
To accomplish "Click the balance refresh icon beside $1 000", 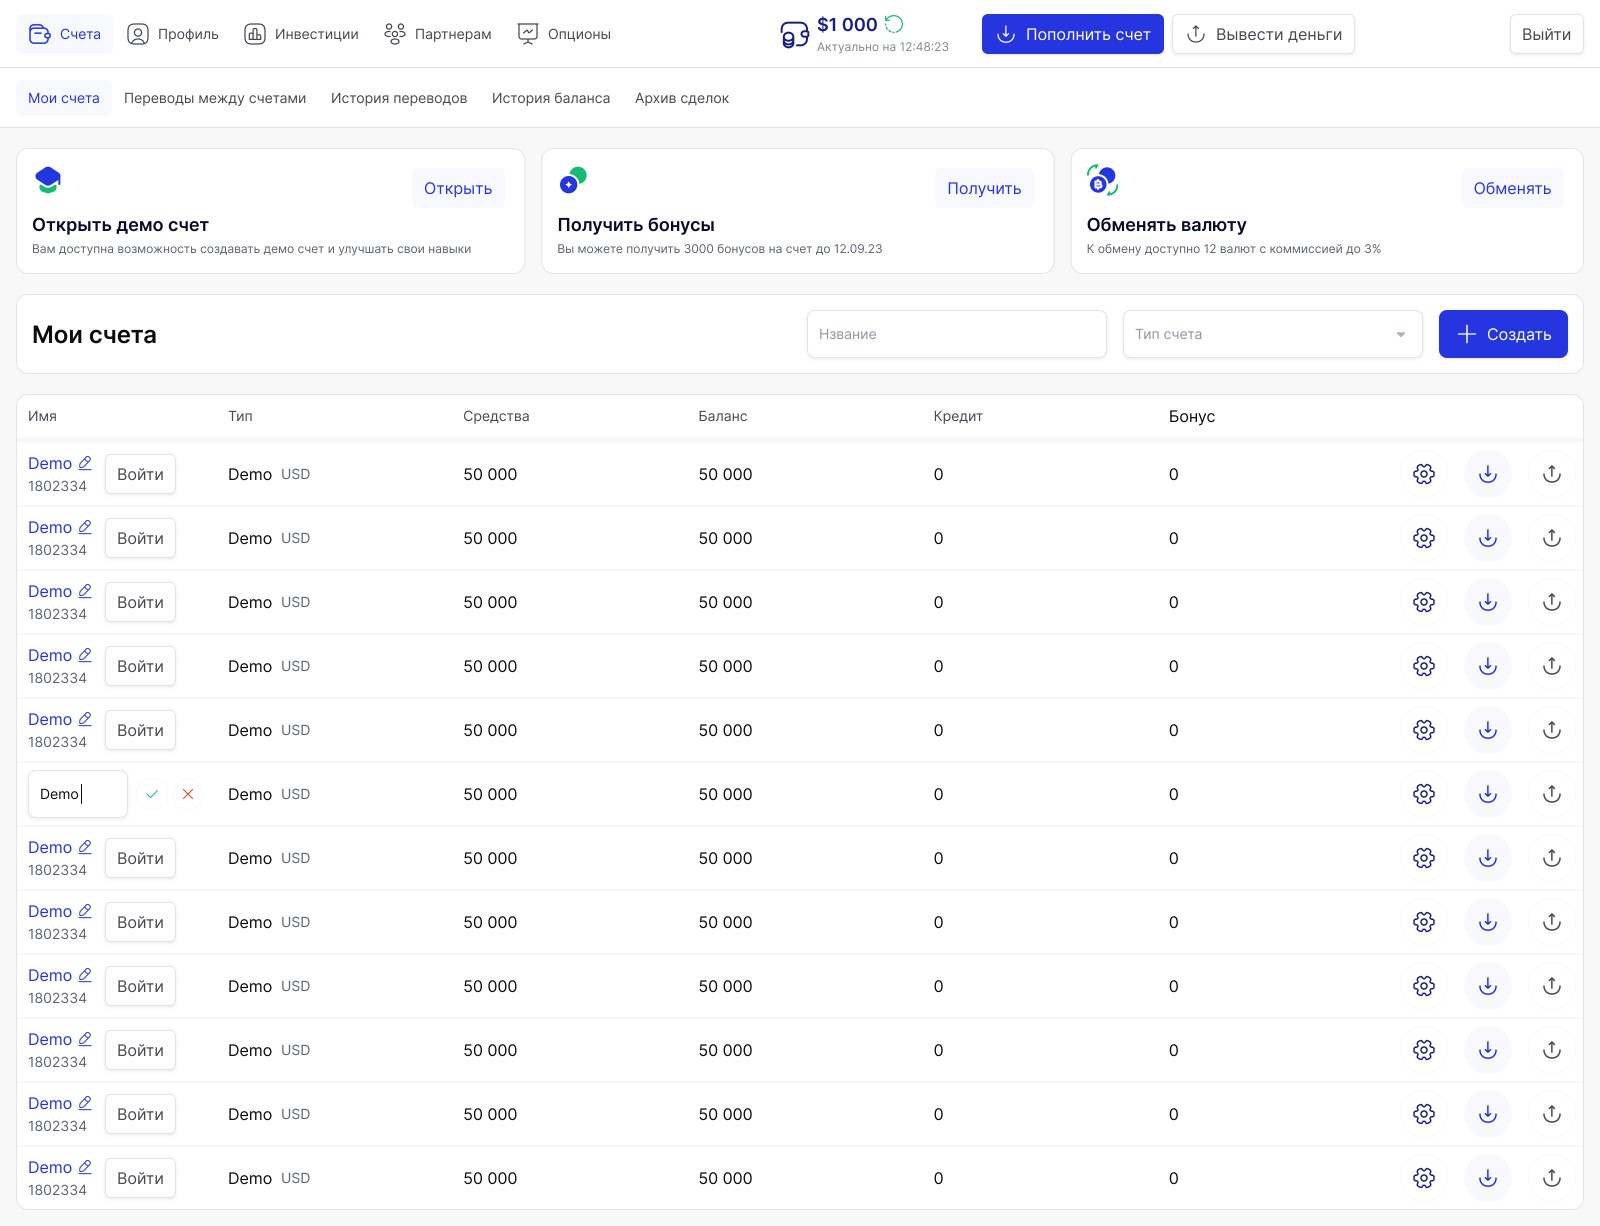I will click(x=894, y=24).
